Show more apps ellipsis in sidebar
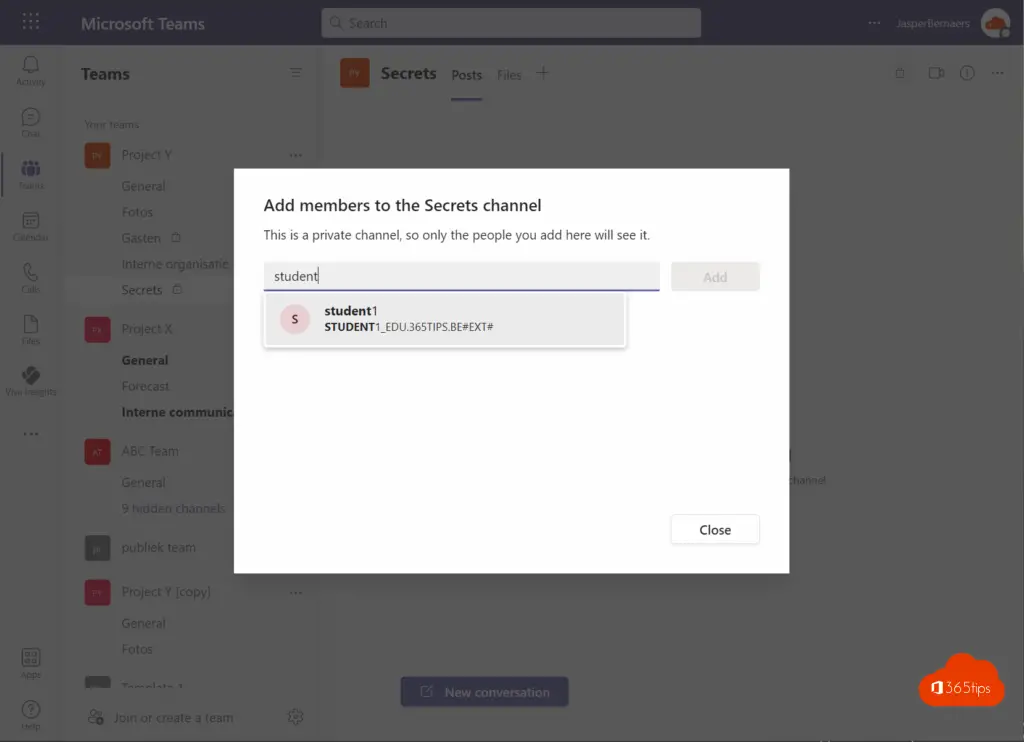Viewport: 1024px width, 742px height. pos(31,434)
